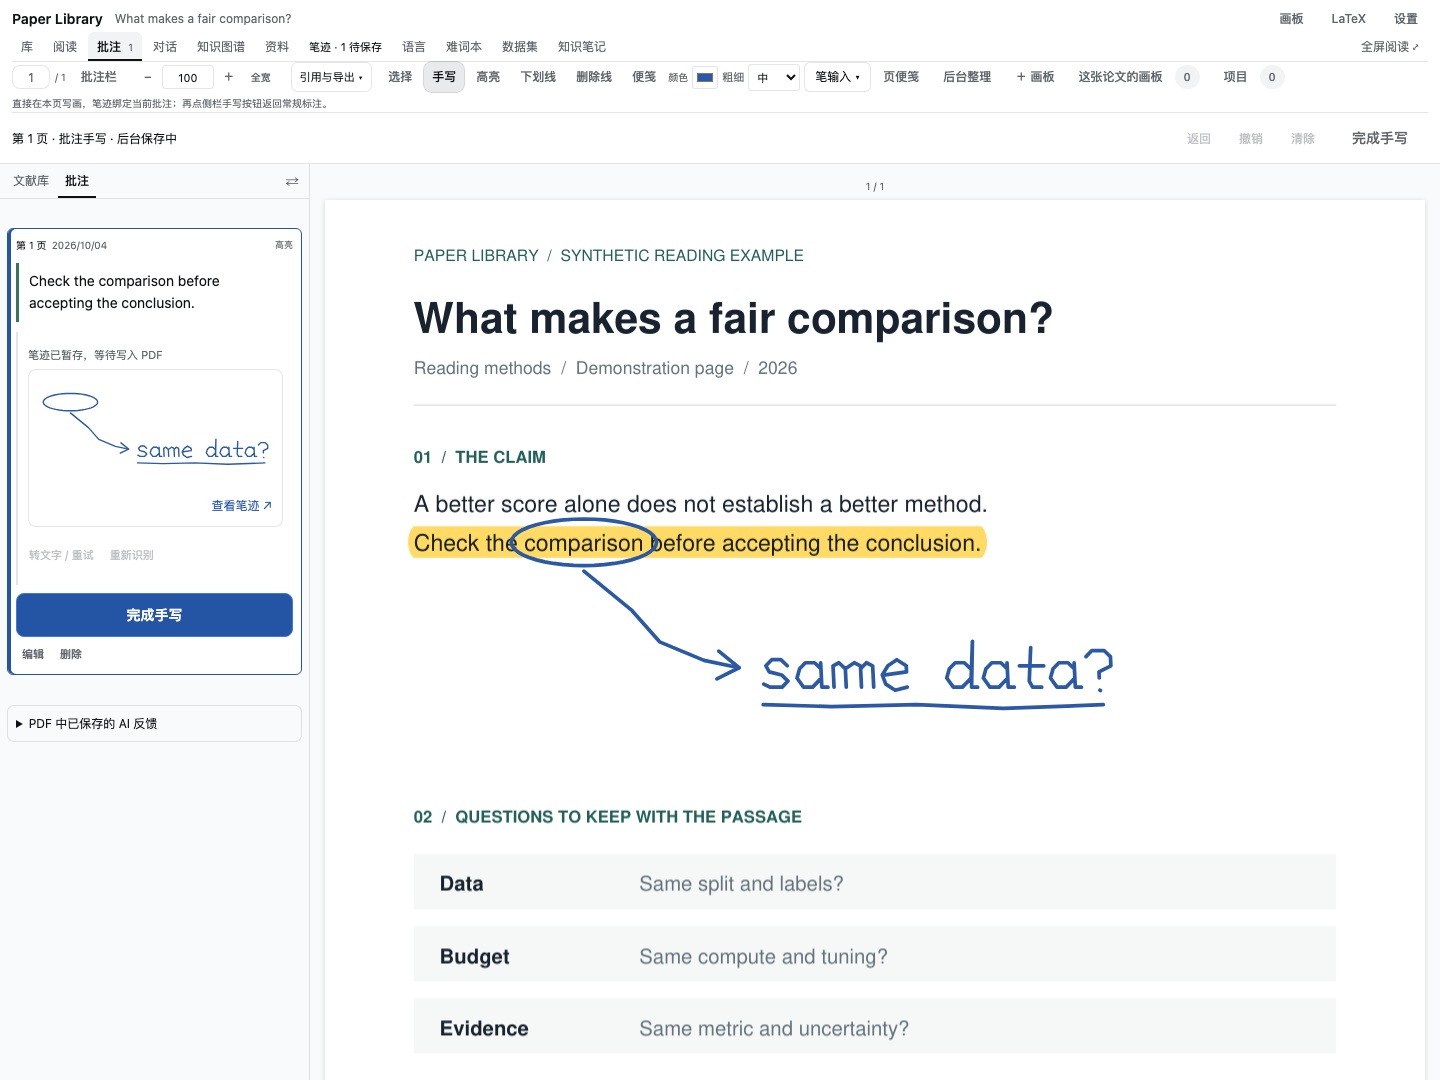Open the 对话 tab
The height and width of the screenshot is (1080, 1440).
coord(165,47)
